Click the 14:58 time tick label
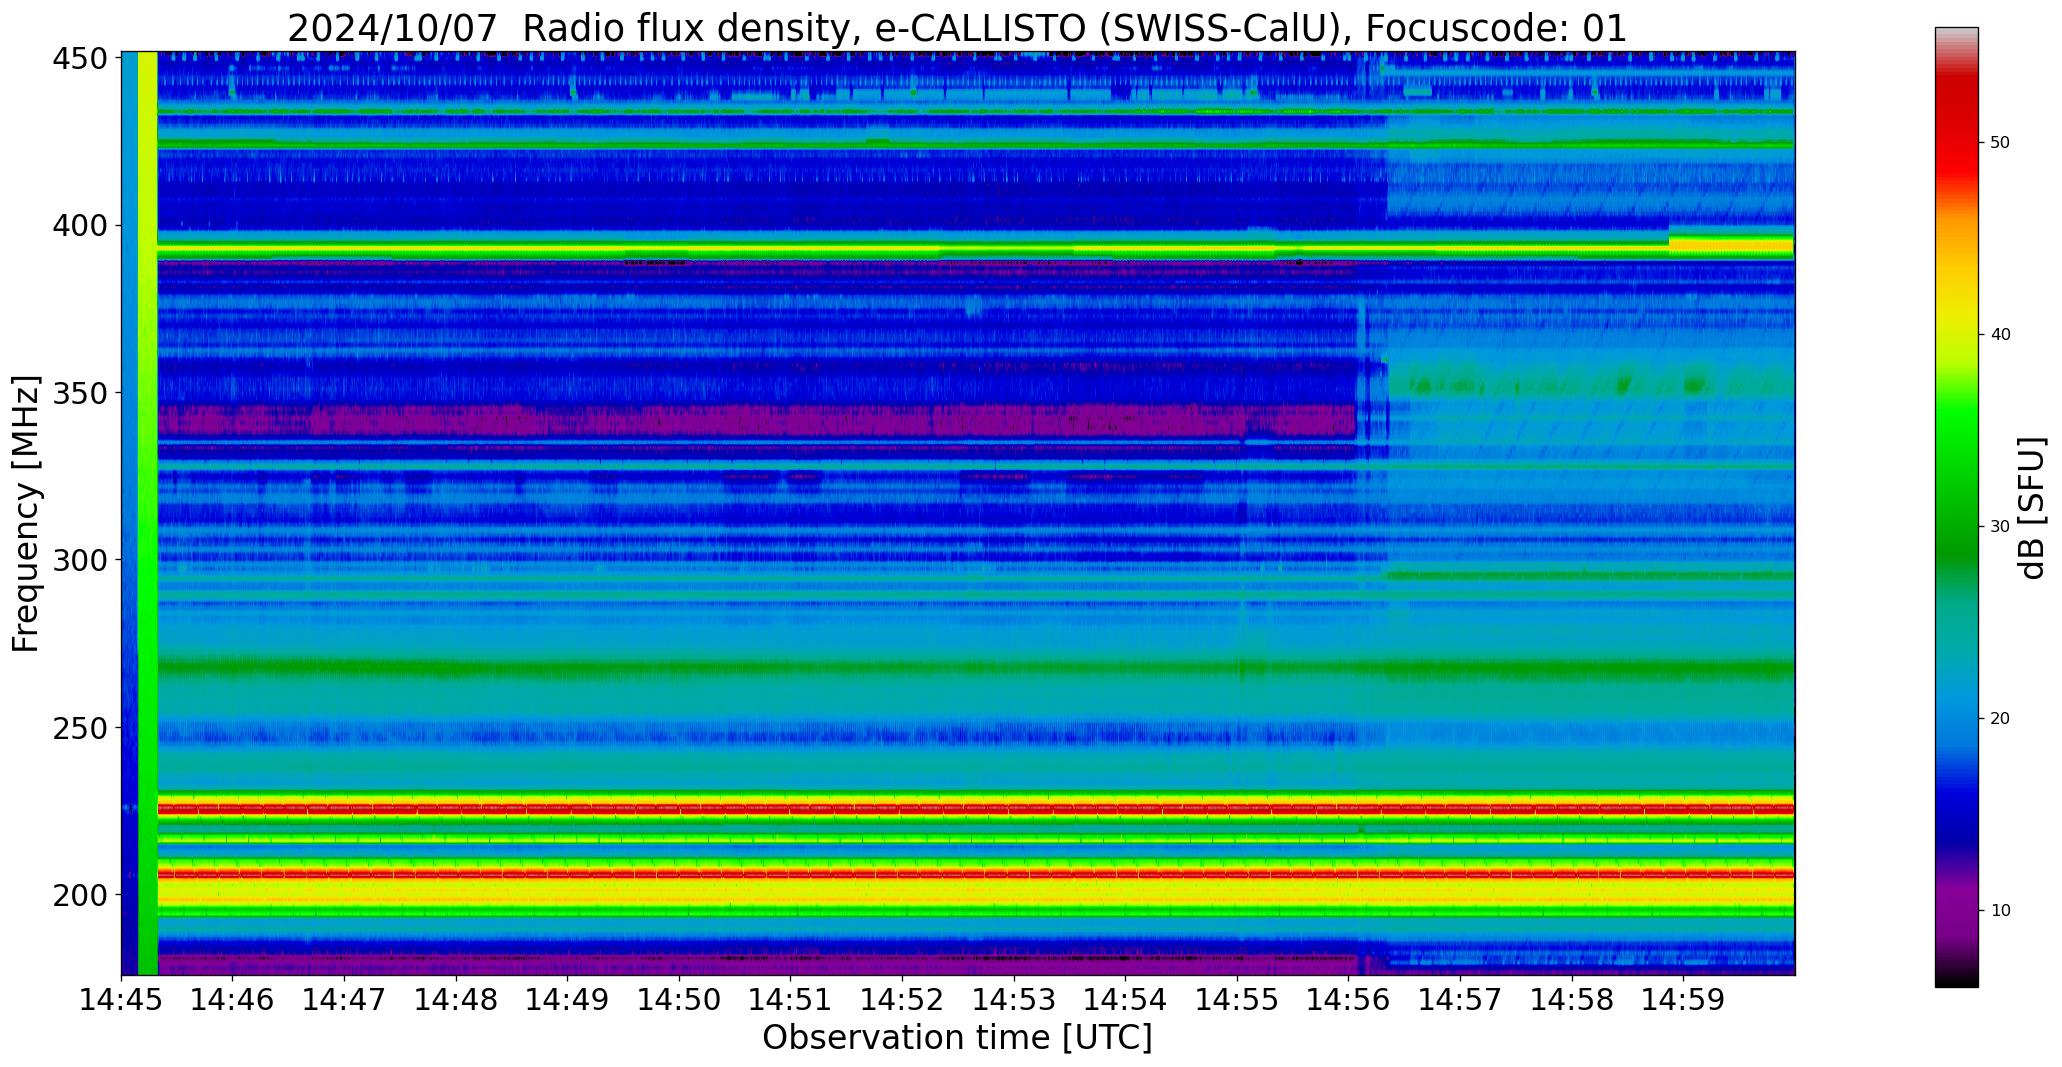This screenshot has height=1067, width=2062. [1571, 998]
